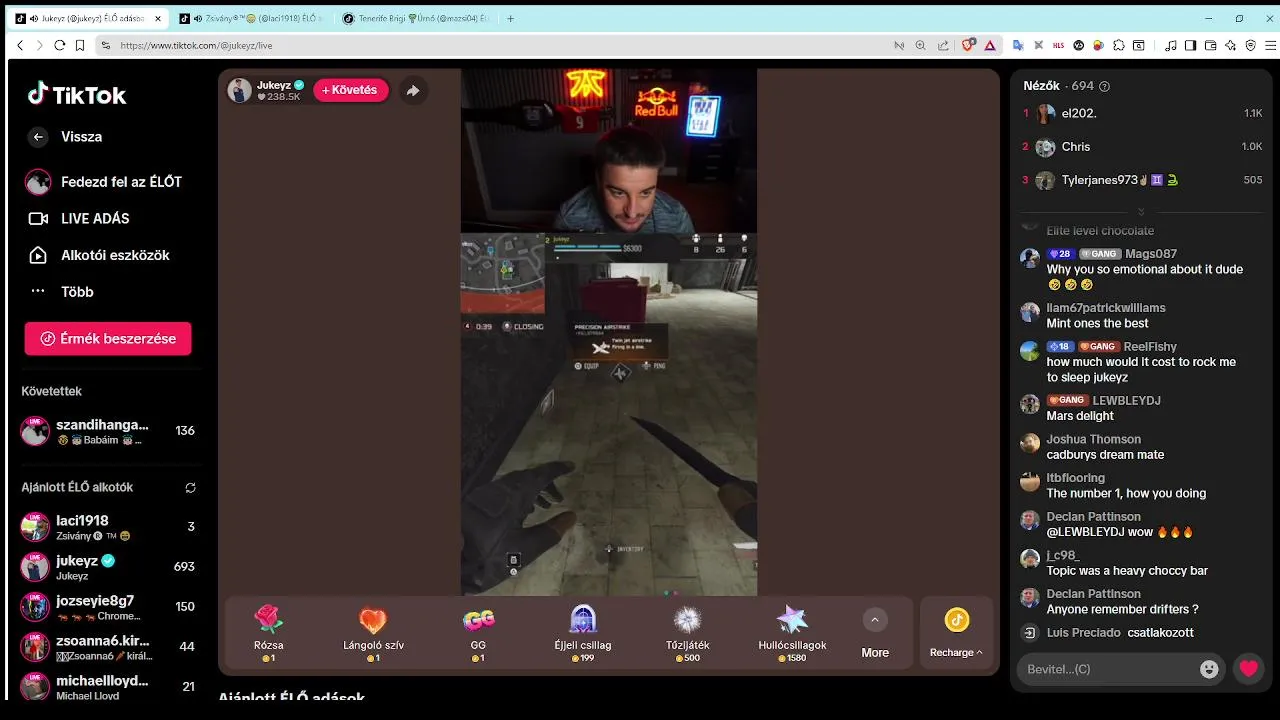Click username liam67patrickwilliams in chat
Viewport: 1280px width, 720px height.
pos(1106,308)
